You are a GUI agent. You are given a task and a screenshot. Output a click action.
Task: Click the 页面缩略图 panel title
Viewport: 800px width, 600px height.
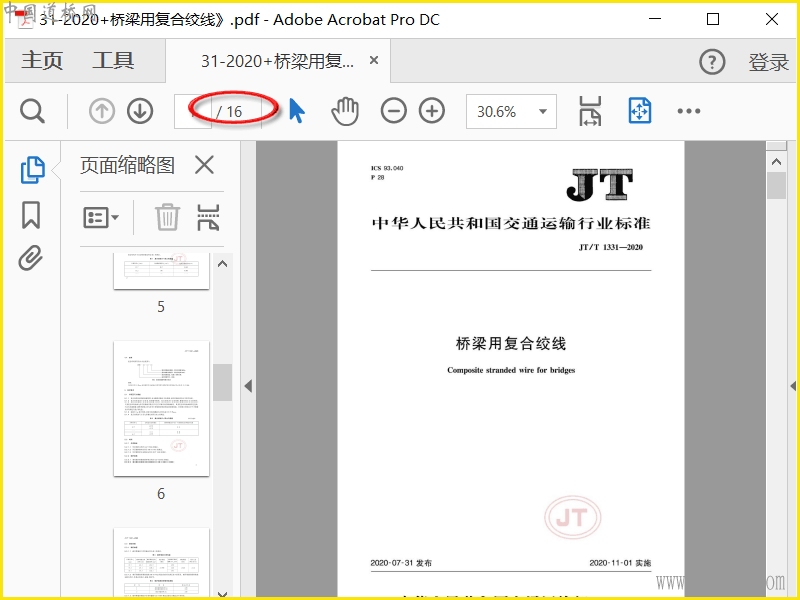coord(127,165)
